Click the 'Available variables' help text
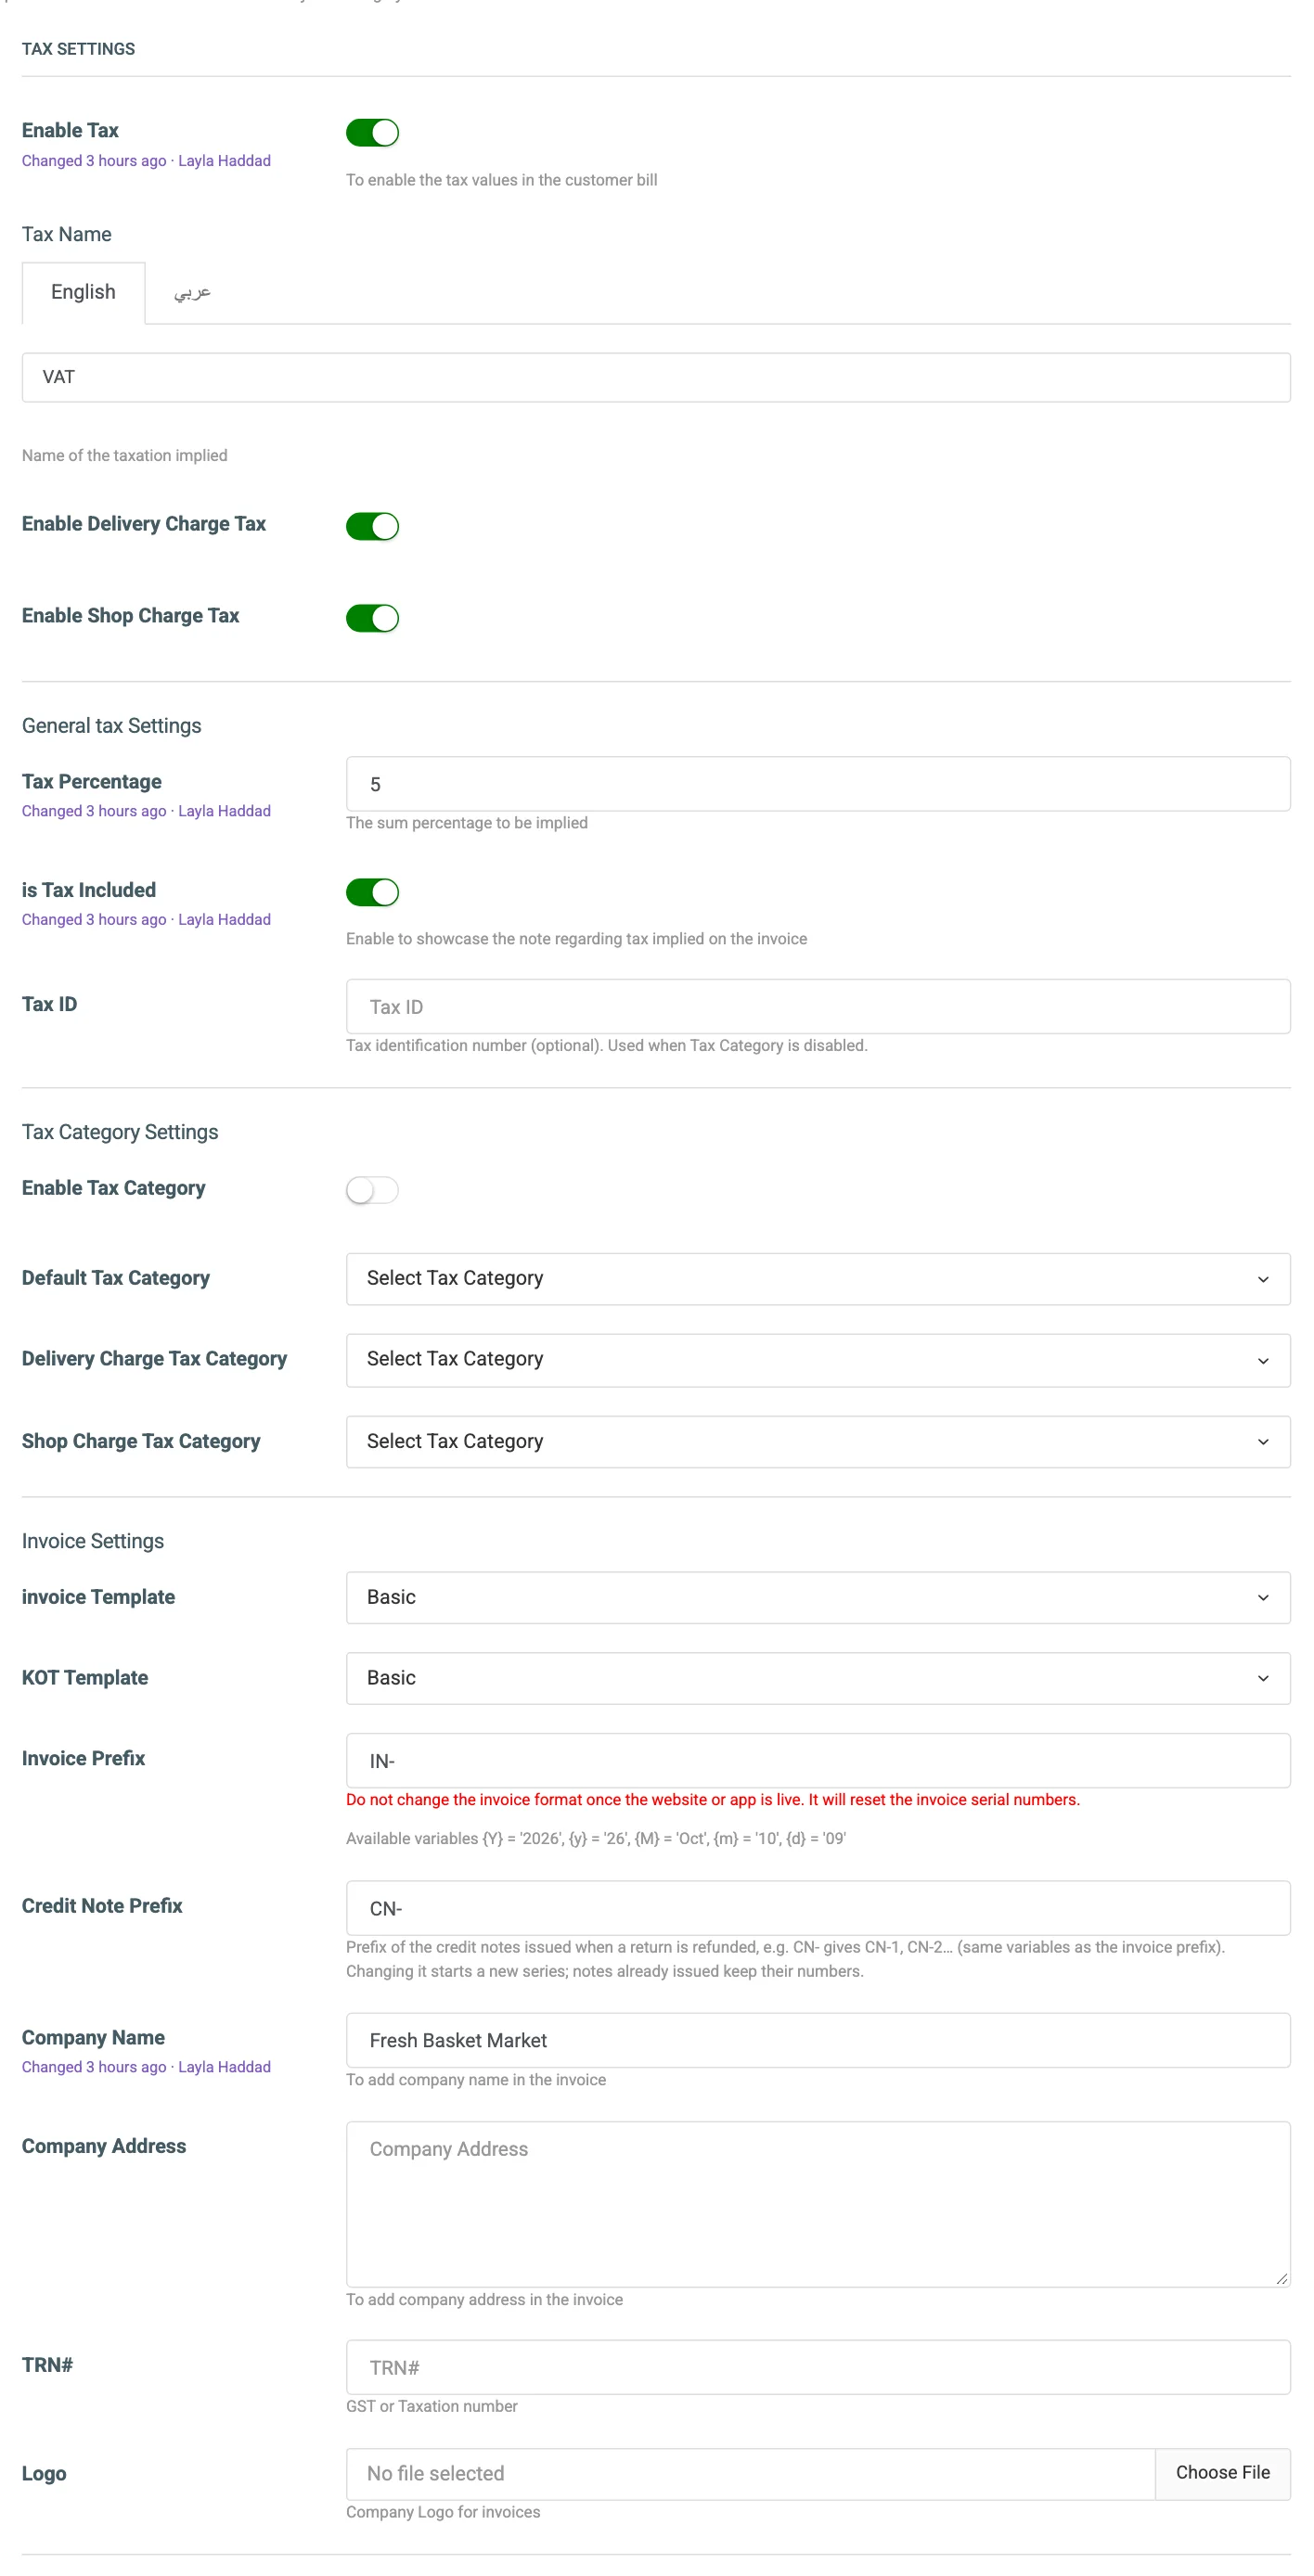This screenshot has height=2576, width=1314. [x=596, y=1838]
